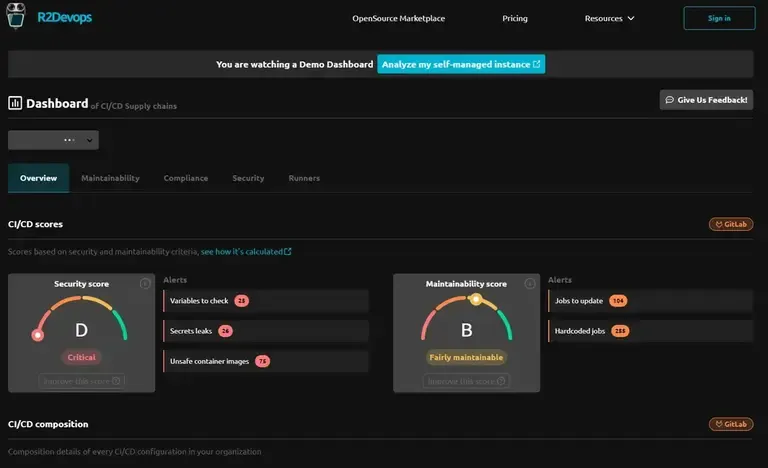Select the Compliance tab
Viewport: 768px width, 468px height.
click(186, 178)
